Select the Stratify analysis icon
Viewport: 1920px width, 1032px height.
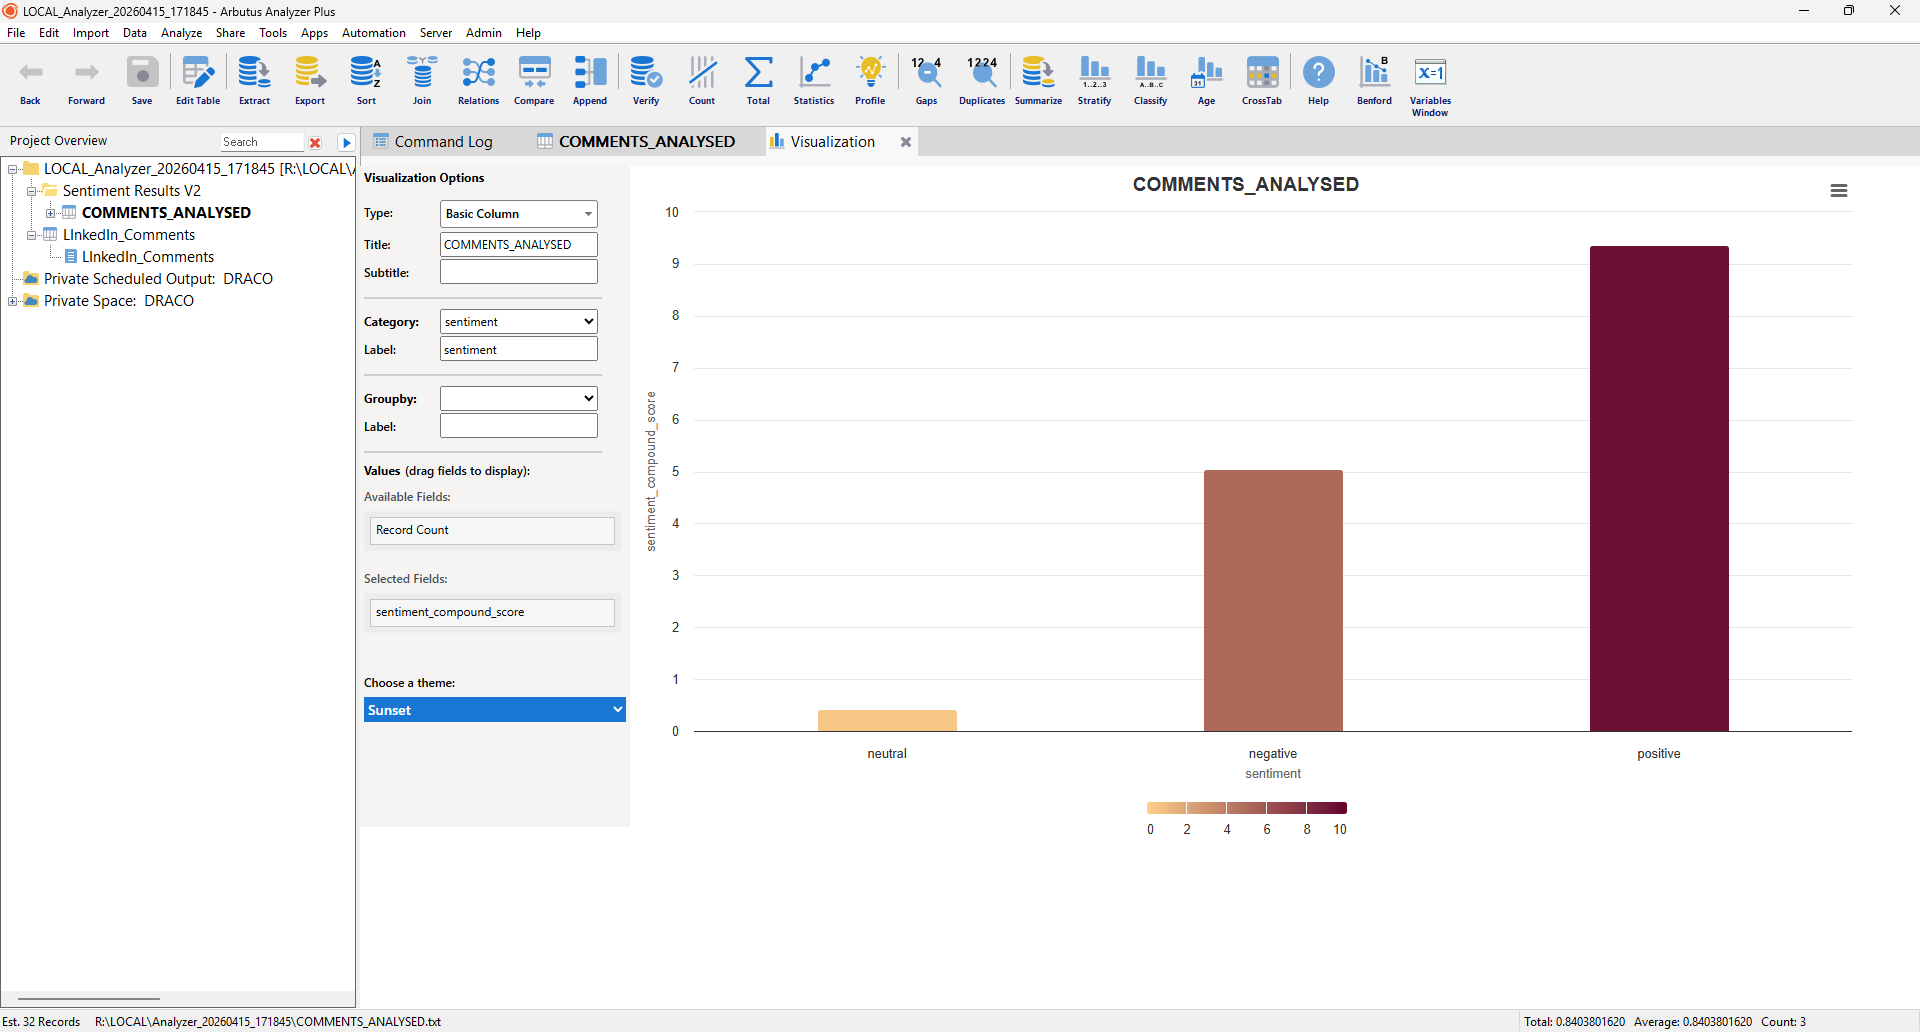coord(1094,80)
